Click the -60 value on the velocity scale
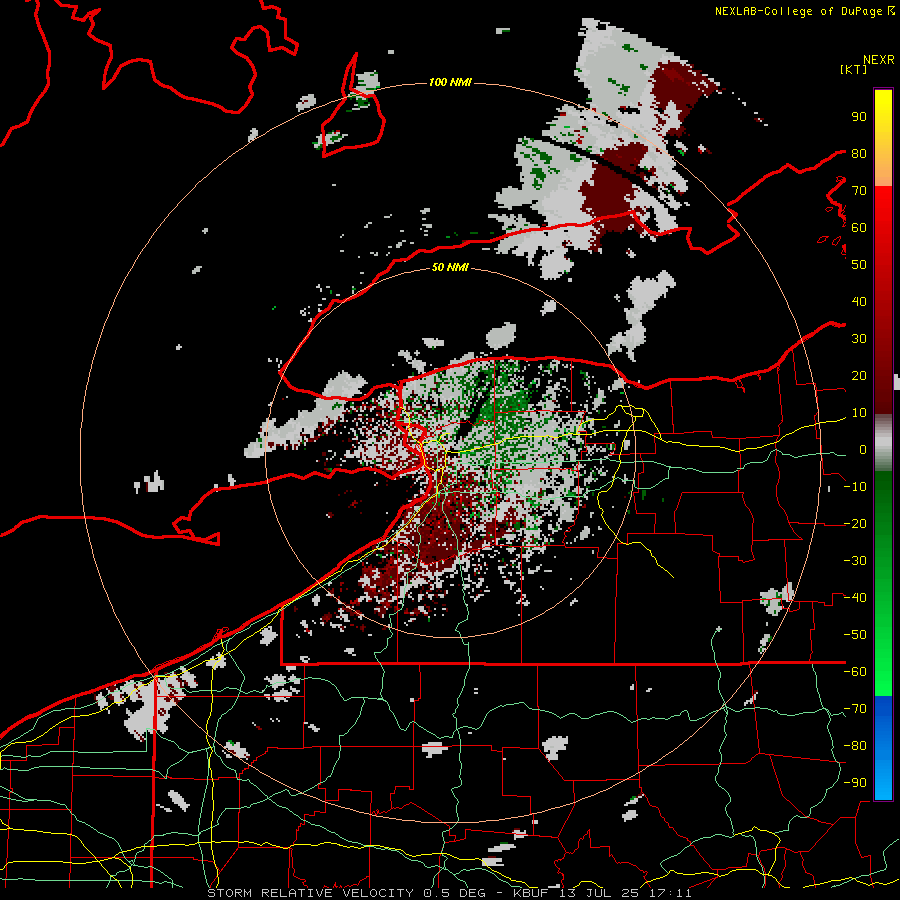This screenshot has width=900, height=900. pyautogui.click(x=855, y=672)
